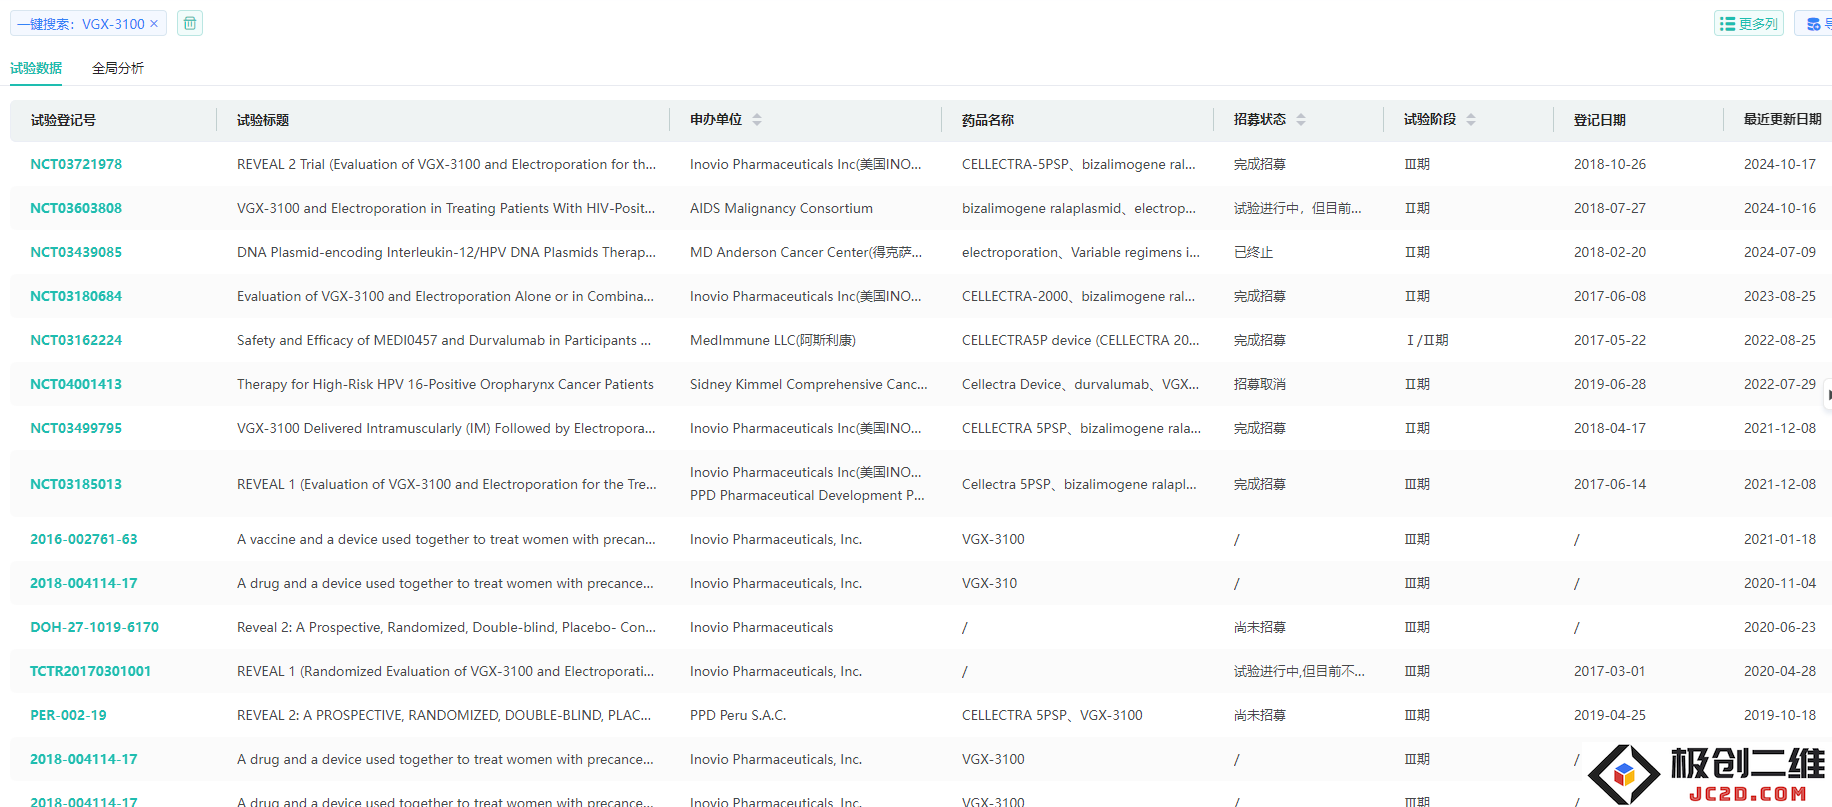Open trial DOH-27-1019-6170
1832x807 pixels.
94,627
